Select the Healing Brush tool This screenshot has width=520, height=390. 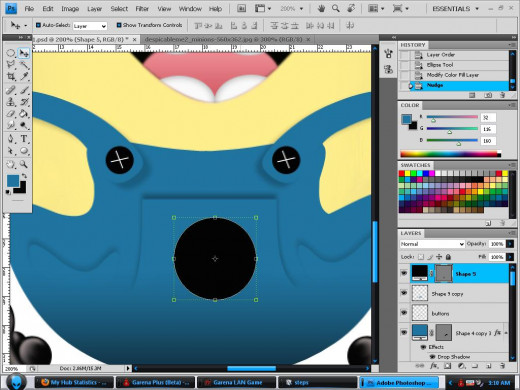[x=11, y=90]
